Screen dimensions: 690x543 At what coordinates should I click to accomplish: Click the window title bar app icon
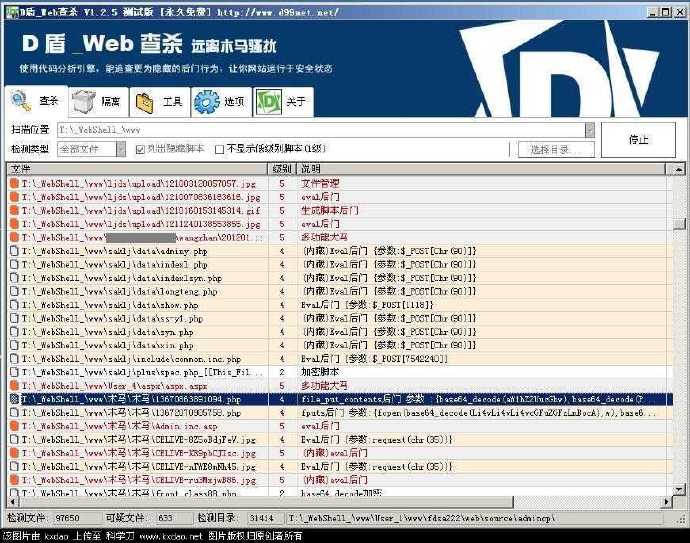click(x=12, y=12)
